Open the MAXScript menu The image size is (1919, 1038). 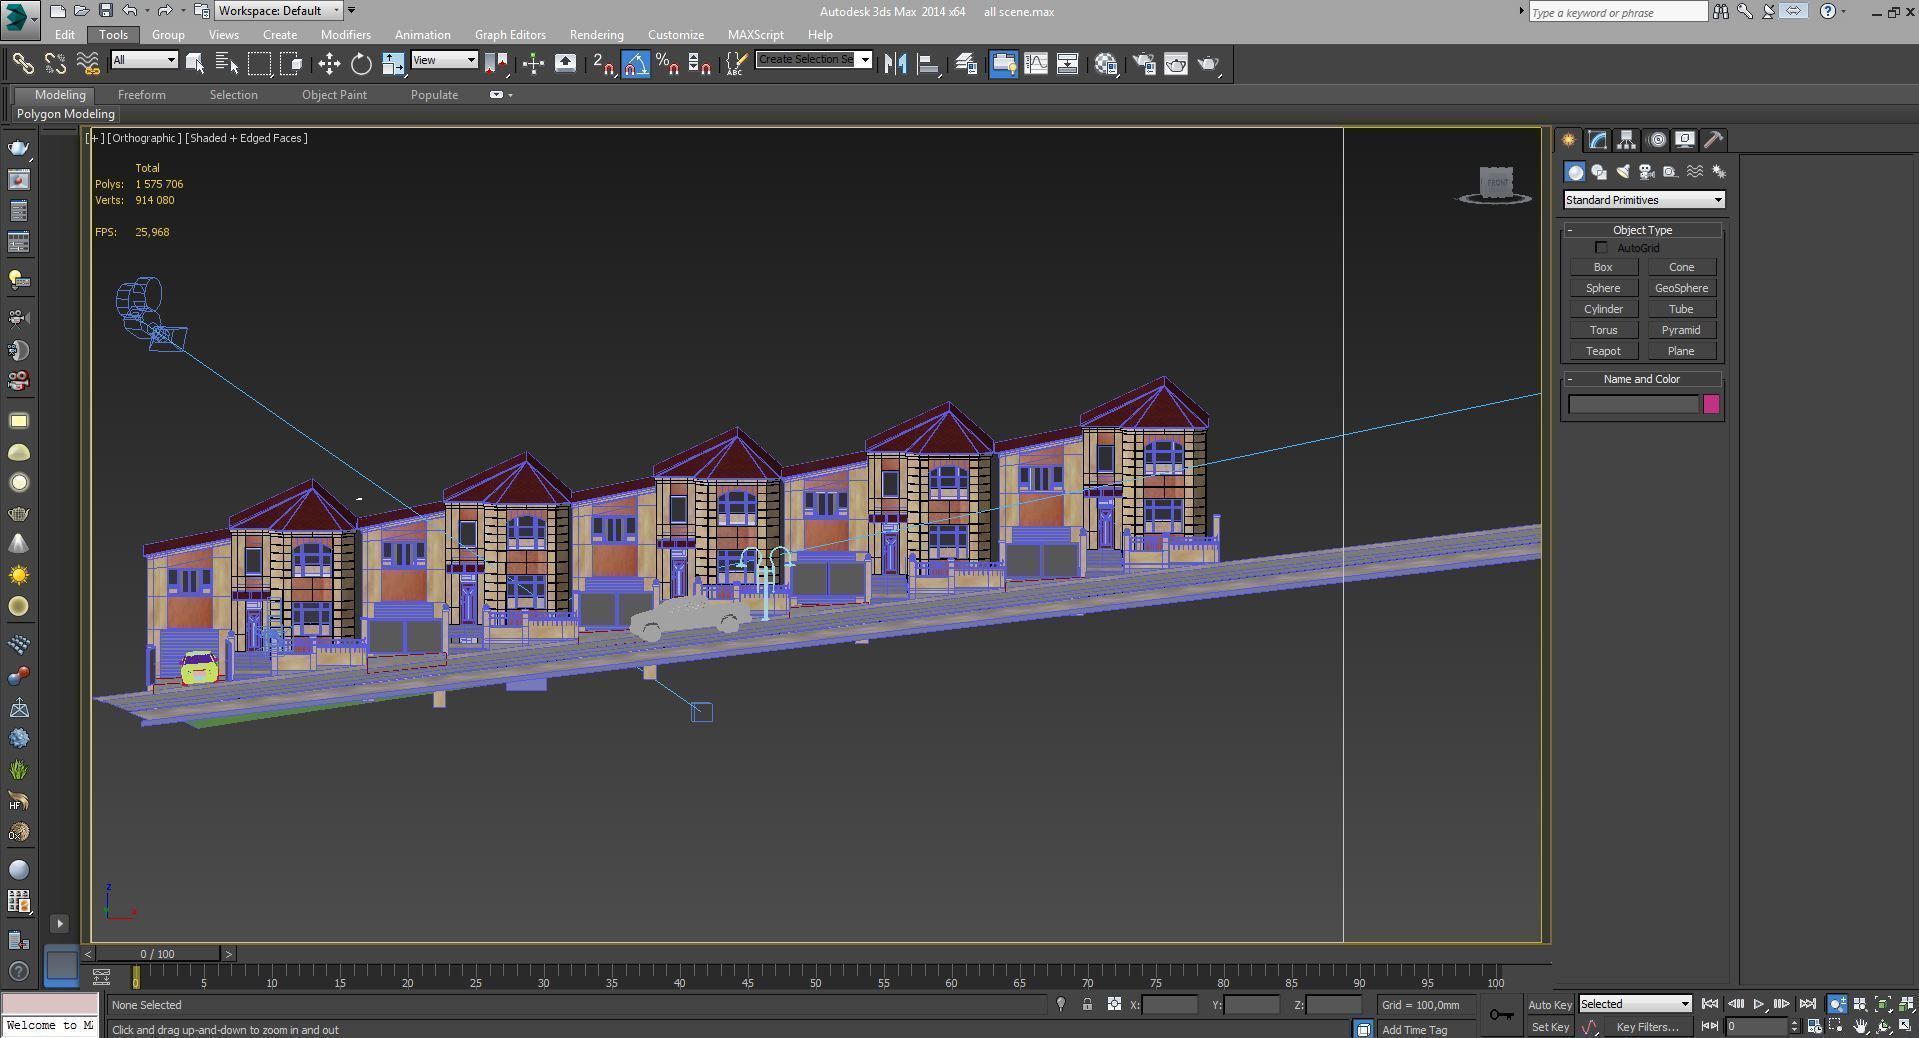pyautogui.click(x=755, y=34)
